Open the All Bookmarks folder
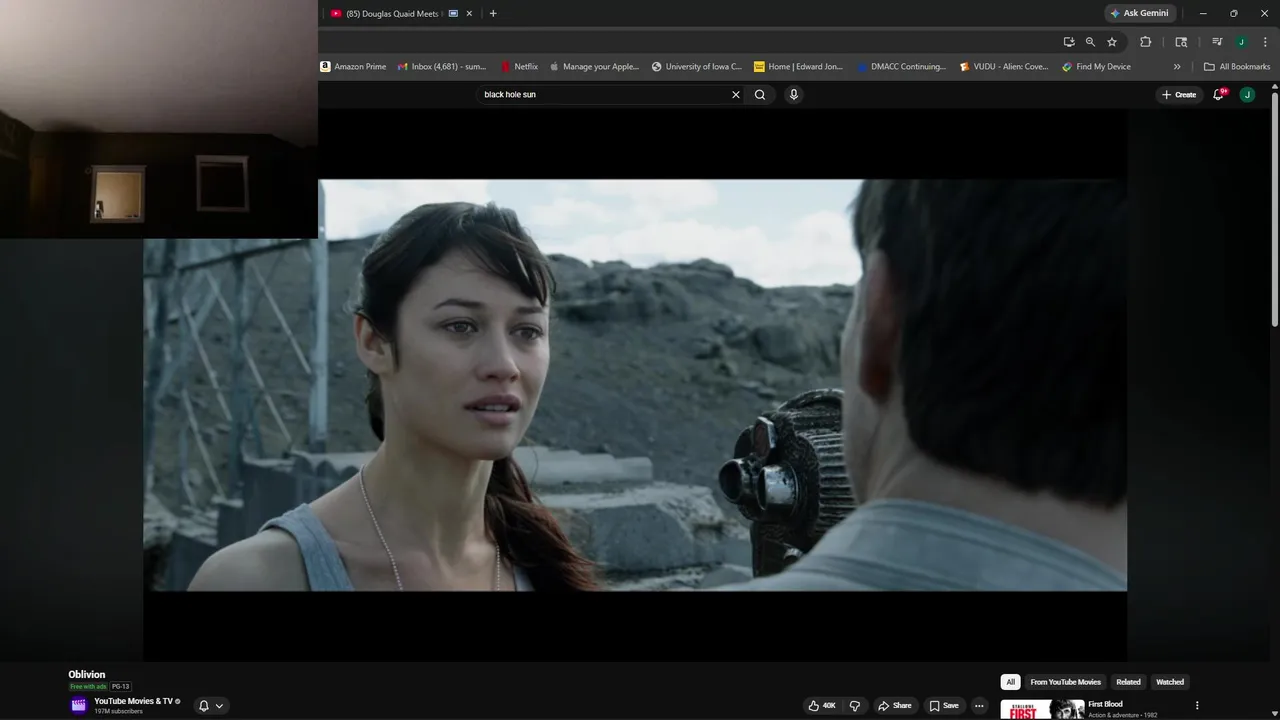 (1237, 67)
